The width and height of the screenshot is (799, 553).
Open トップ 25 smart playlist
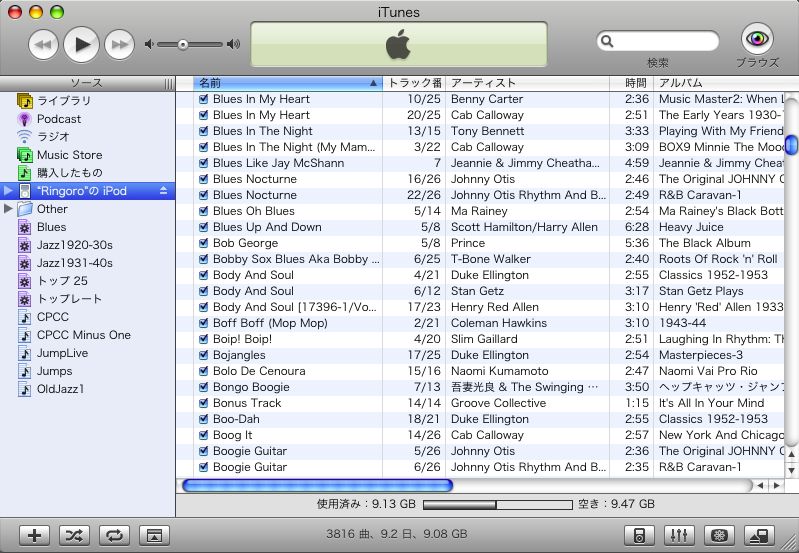click(88, 281)
